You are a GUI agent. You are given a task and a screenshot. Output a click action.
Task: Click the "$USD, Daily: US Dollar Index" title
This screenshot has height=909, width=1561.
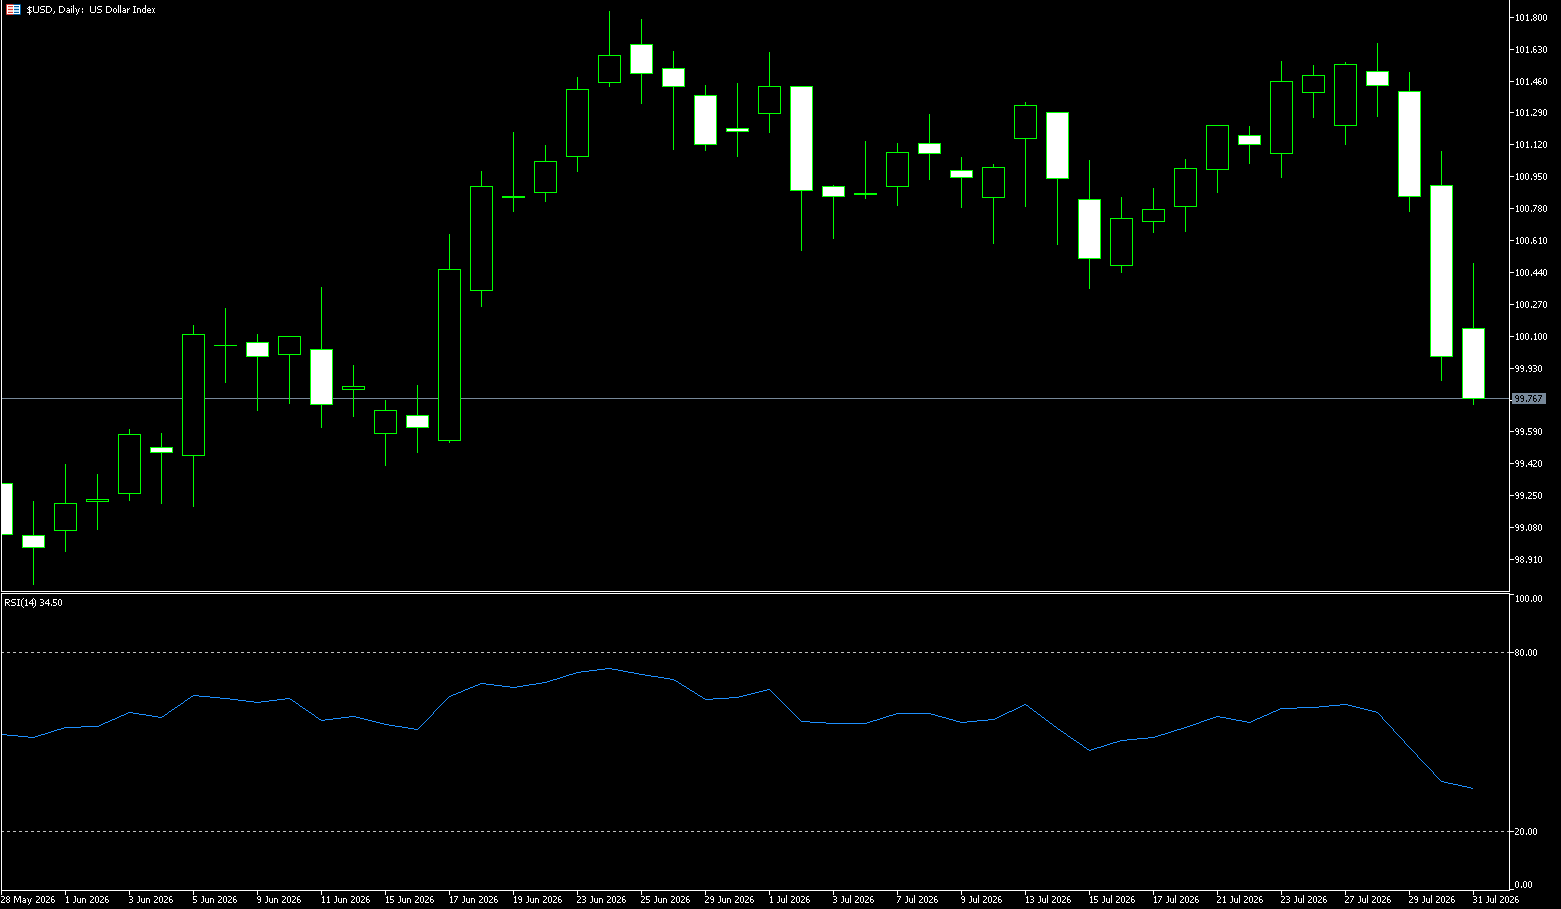point(91,10)
